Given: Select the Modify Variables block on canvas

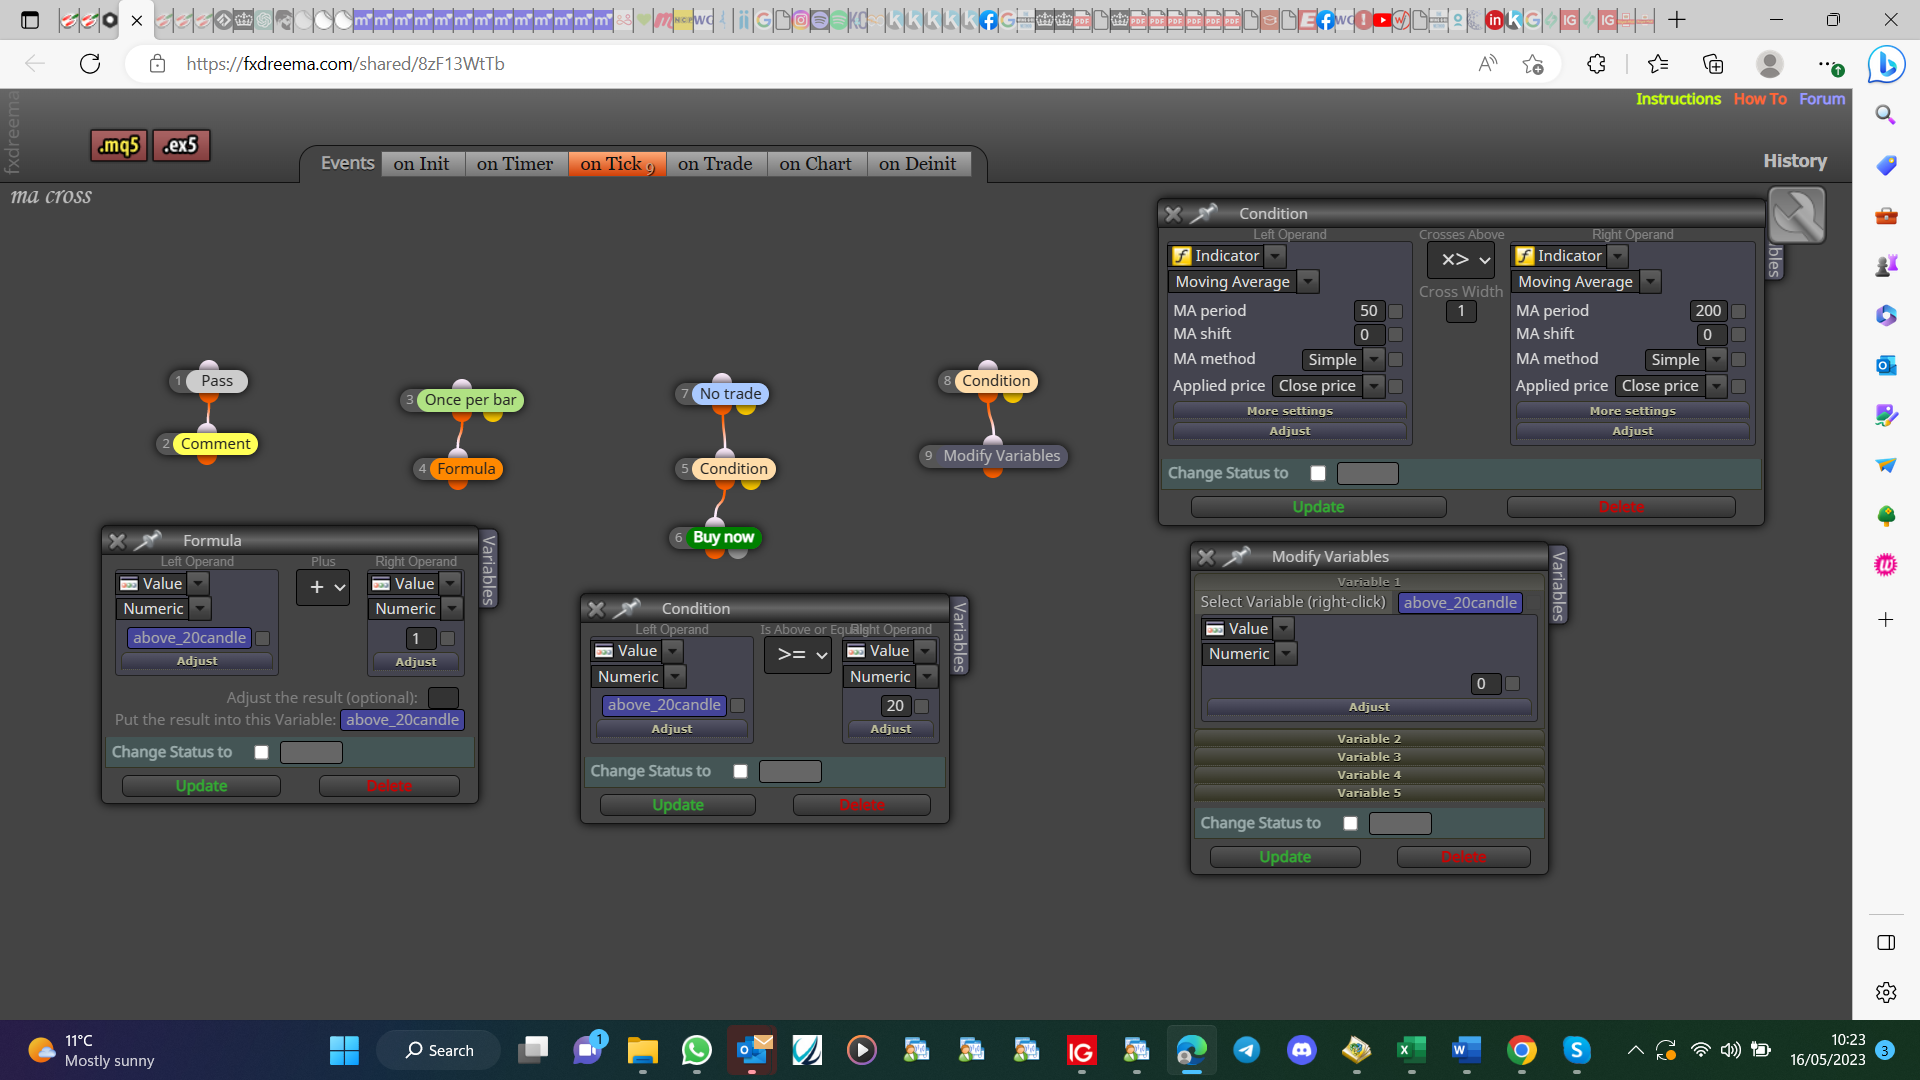Looking at the screenshot, I should point(1001,456).
